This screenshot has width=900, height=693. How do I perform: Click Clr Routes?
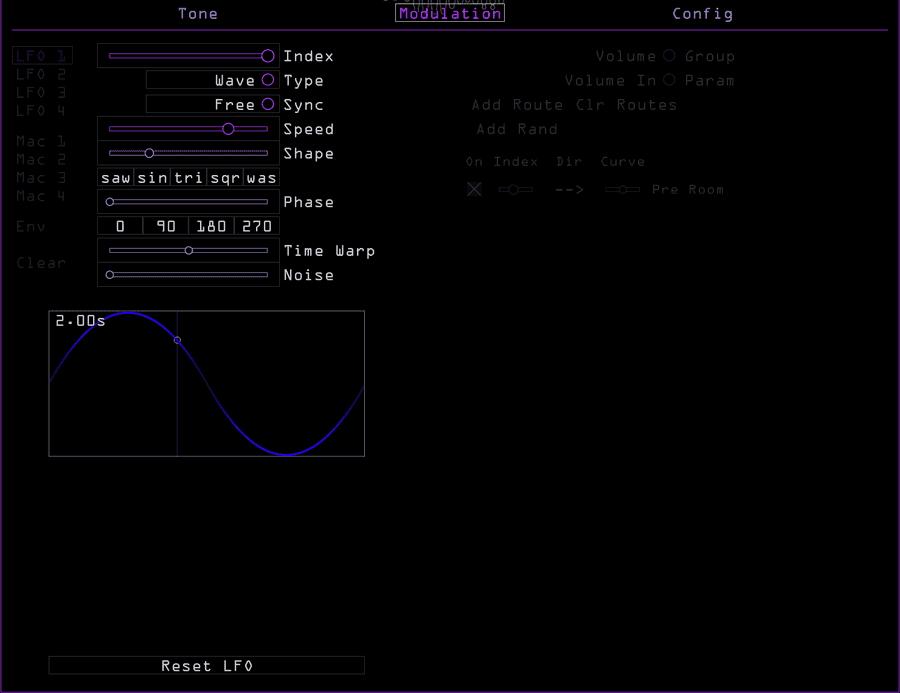(627, 104)
